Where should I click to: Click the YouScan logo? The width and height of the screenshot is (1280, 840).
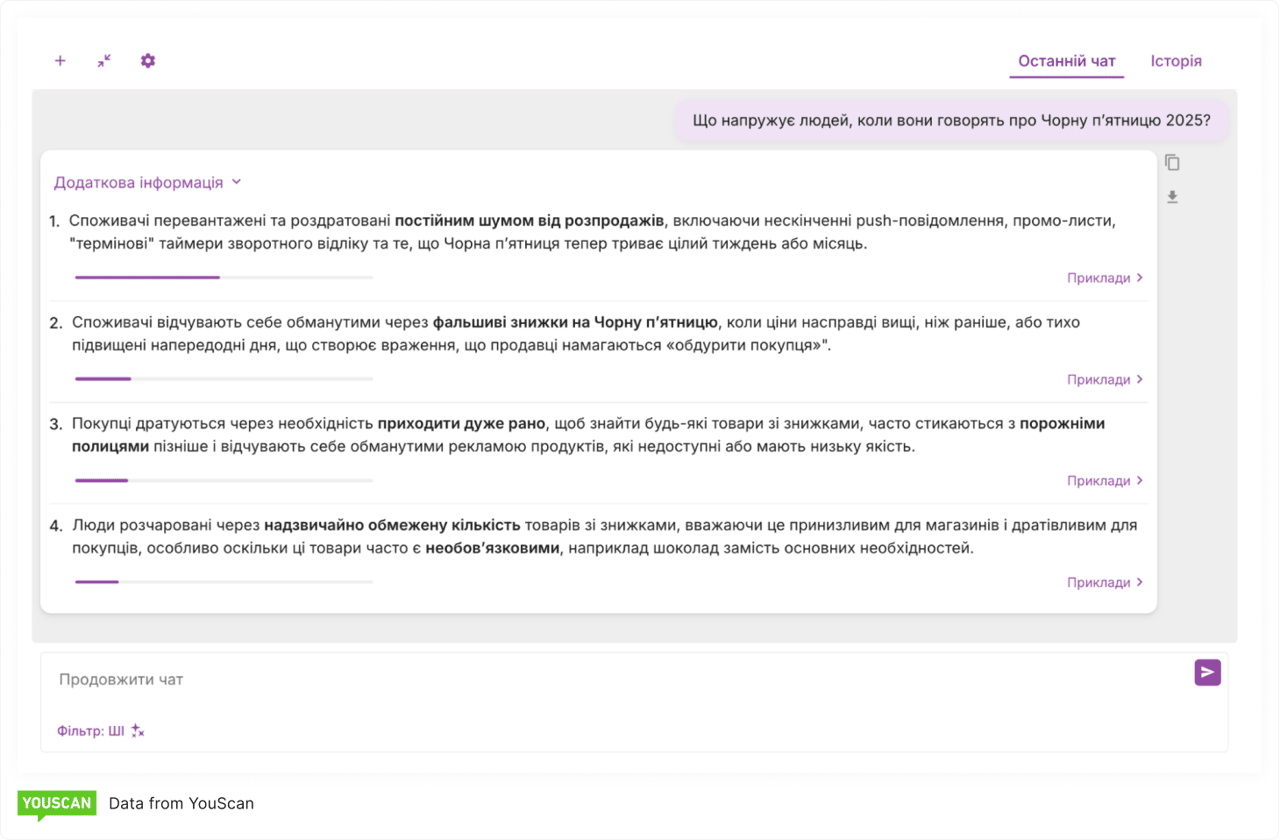pos(56,804)
